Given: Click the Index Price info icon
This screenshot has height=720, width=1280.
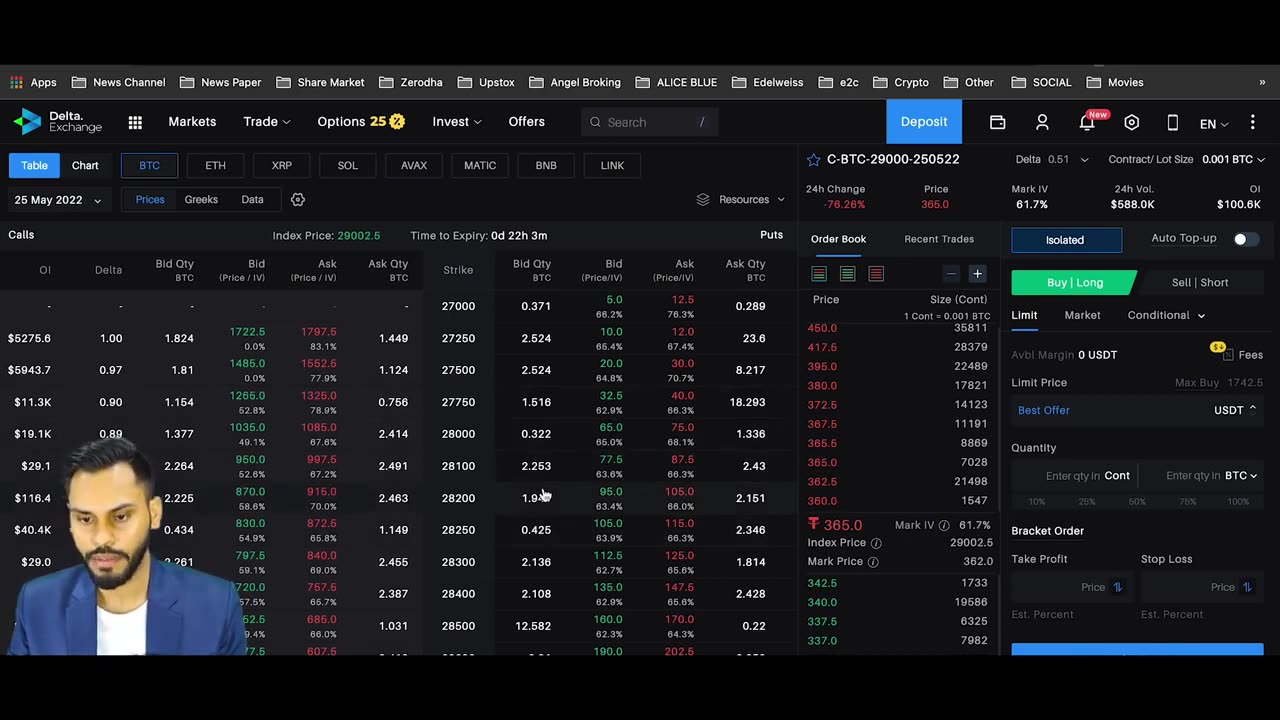Looking at the screenshot, I should [x=876, y=543].
